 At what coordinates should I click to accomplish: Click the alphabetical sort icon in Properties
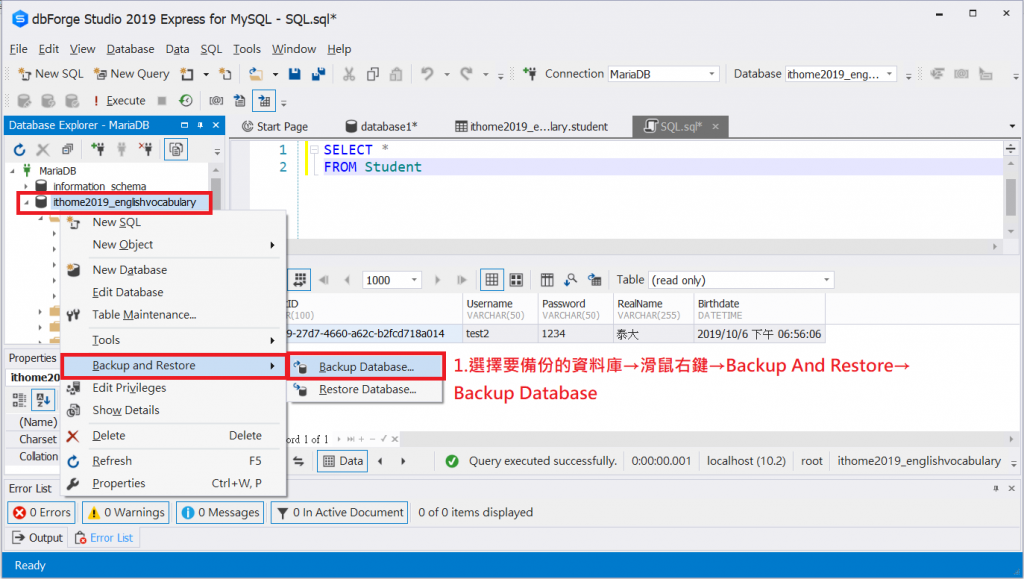pyautogui.click(x=44, y=399)
